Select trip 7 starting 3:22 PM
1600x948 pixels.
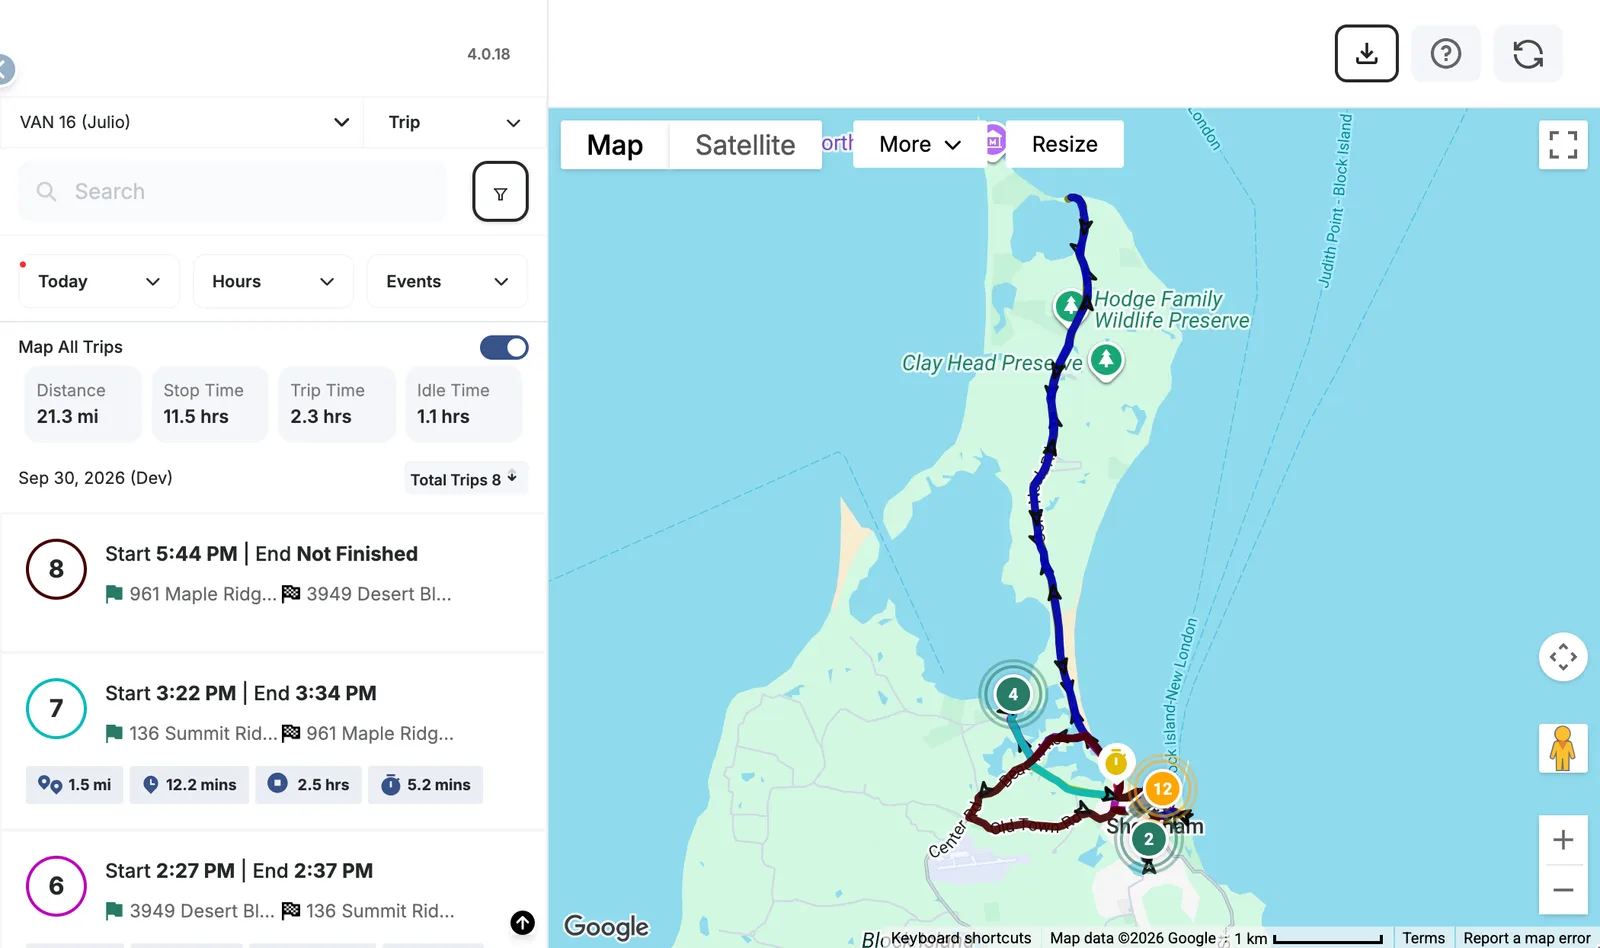pyautogui.click(x=274, y=740)
